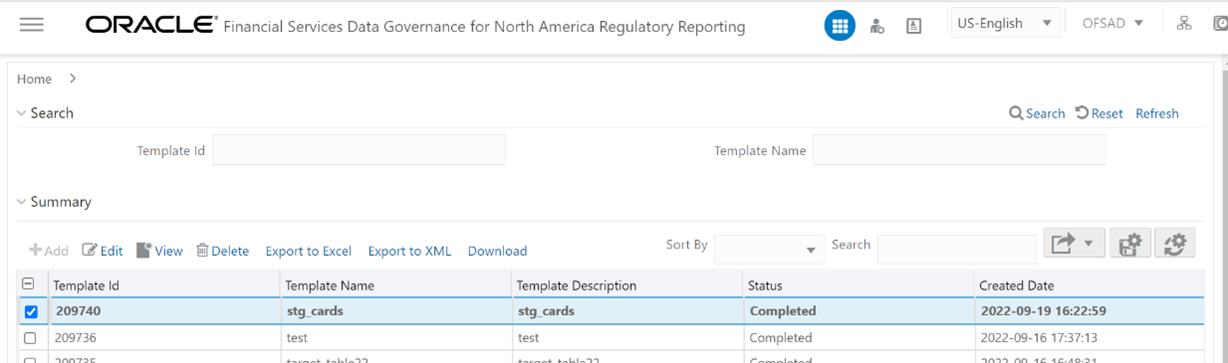Click the breadcrumb chevron after Home
Viewport: 1228px width, 363px height.
tap(73, 78)
